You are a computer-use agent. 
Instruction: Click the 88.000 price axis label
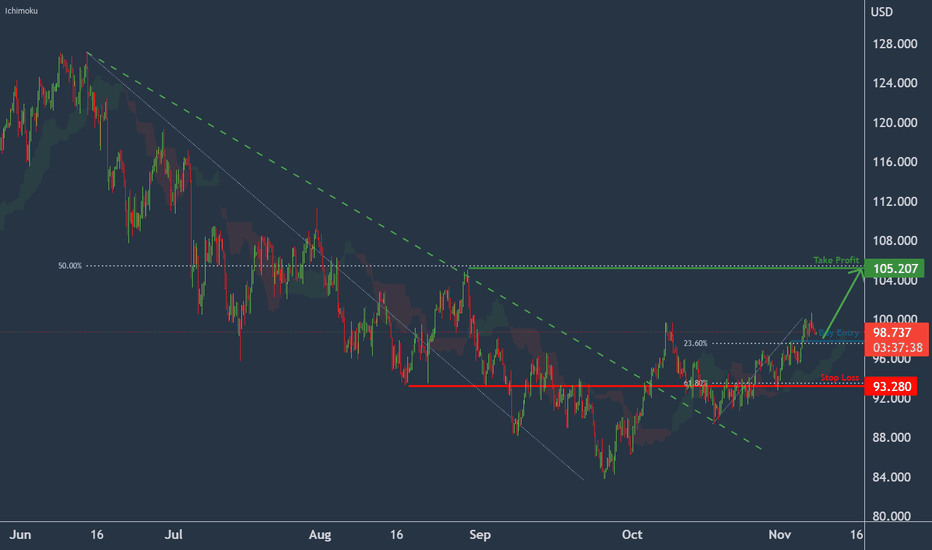coord(892,438)
